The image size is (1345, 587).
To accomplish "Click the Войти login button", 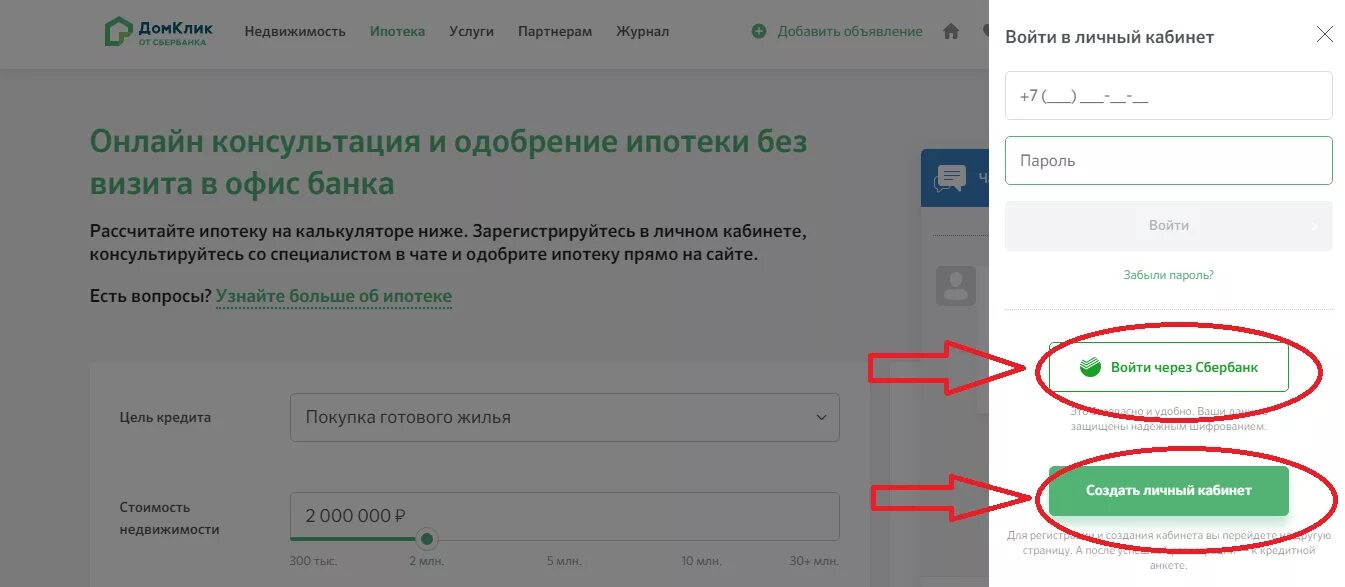I will tap(1168, 226).
